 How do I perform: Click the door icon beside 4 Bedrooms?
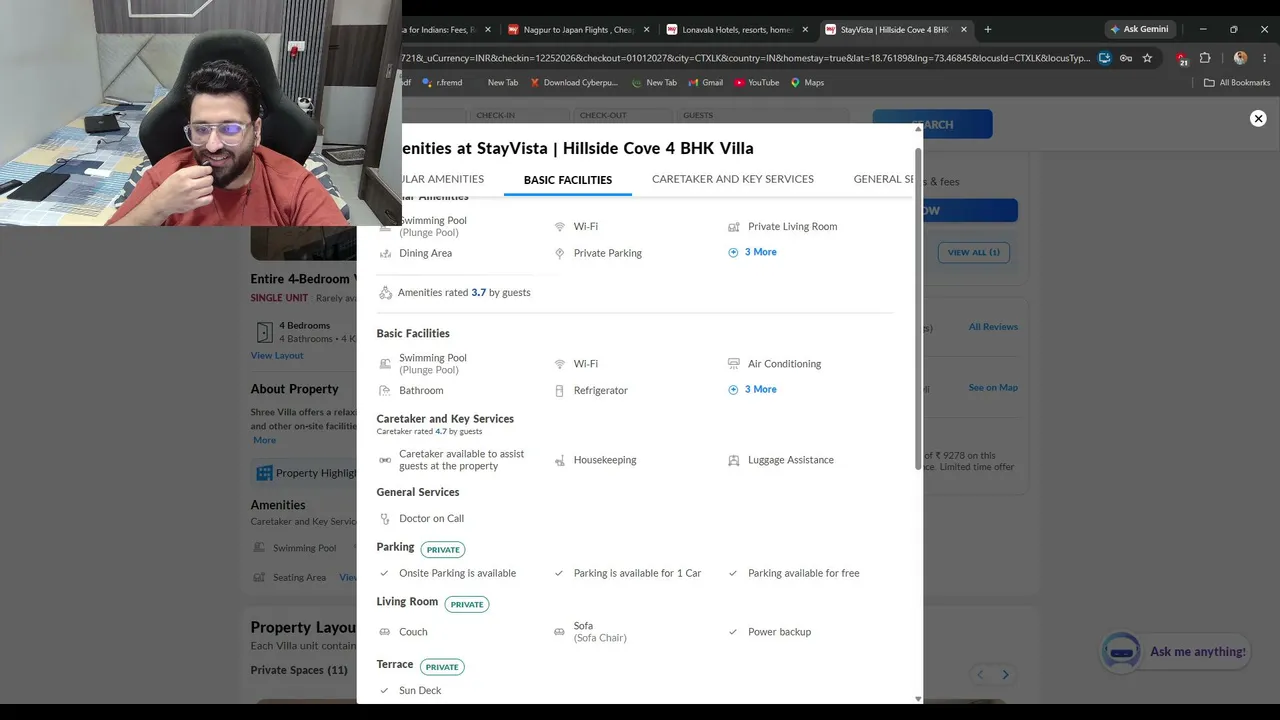click(264, 332)
